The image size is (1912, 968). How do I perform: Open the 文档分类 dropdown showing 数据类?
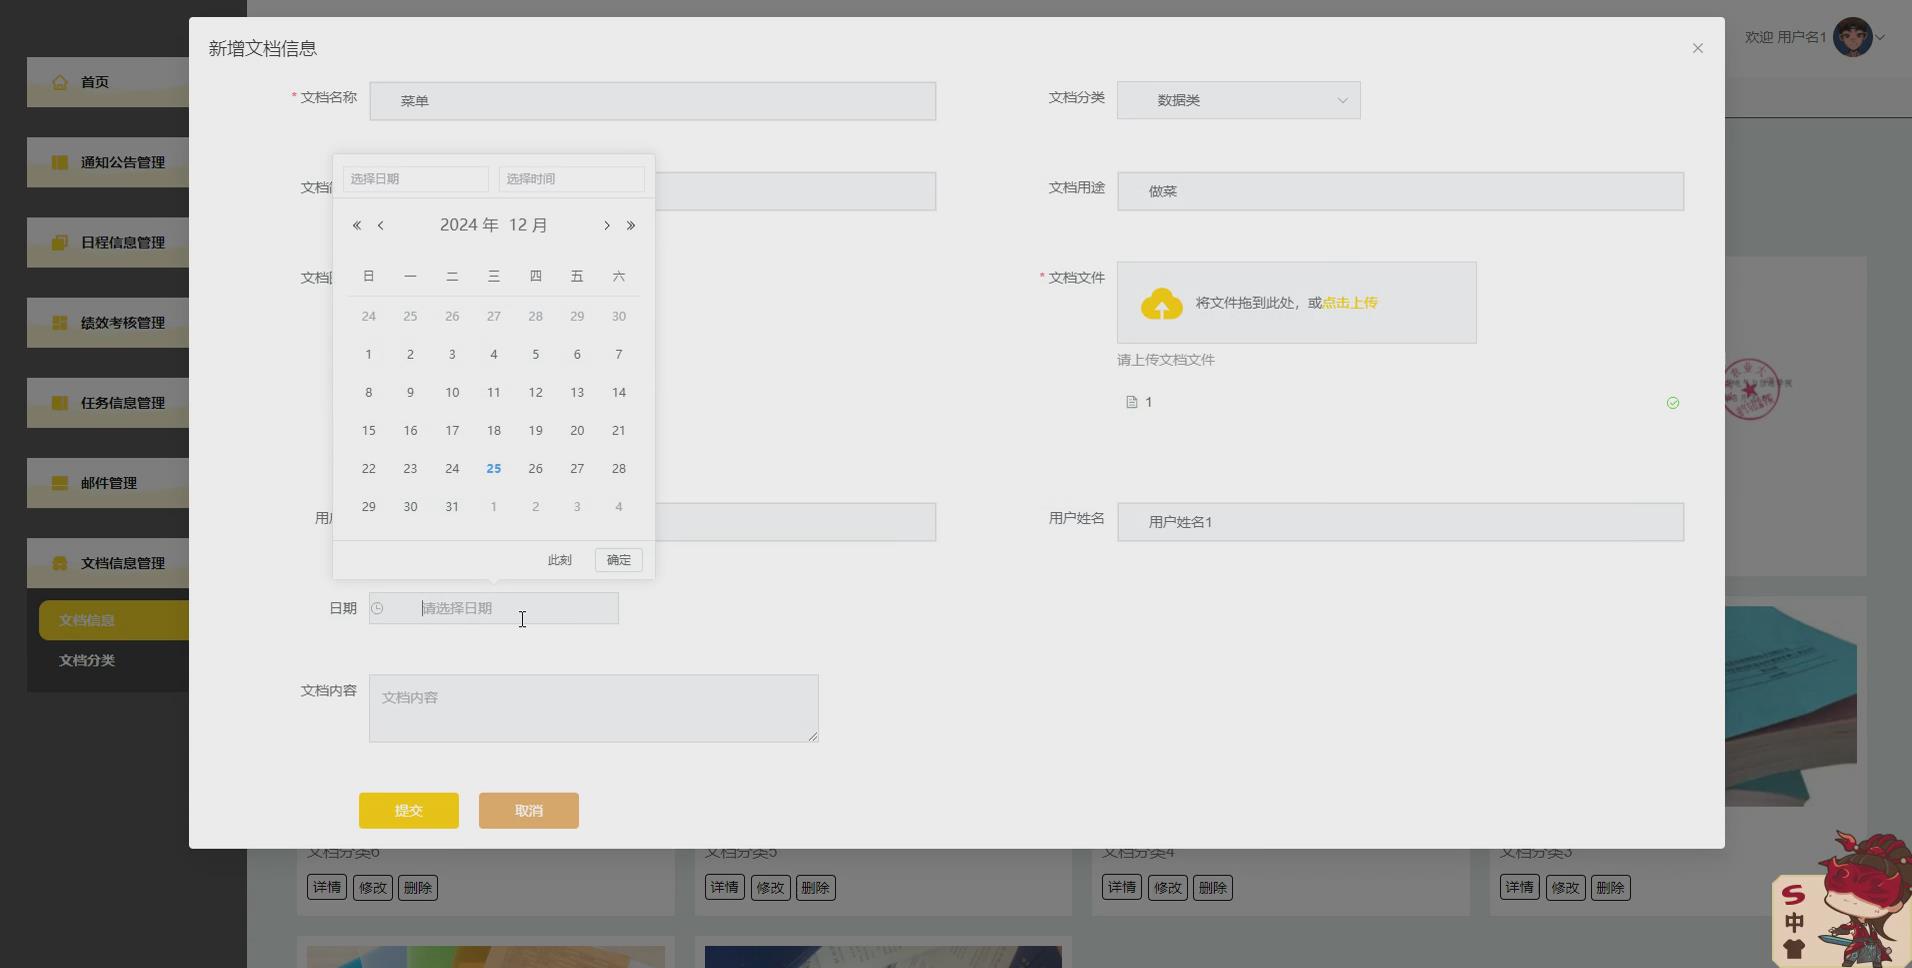pyautogui.click(x=1237, y=100)
